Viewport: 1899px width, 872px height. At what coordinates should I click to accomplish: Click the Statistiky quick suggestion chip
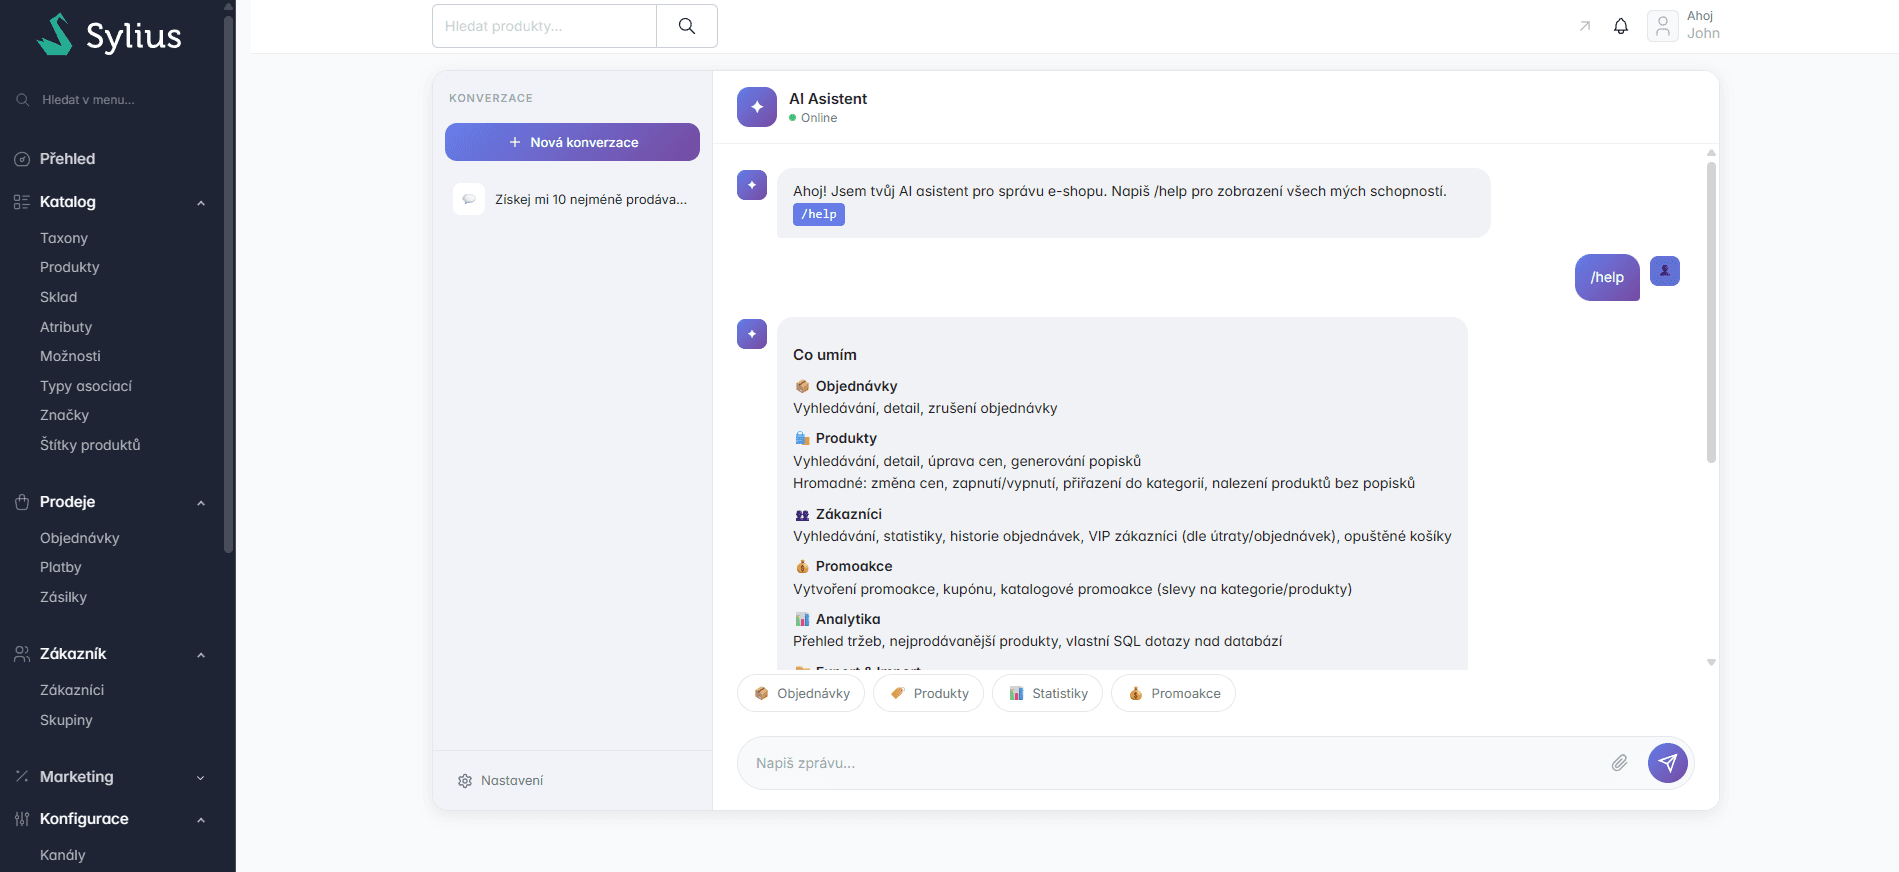point(1047,693)
